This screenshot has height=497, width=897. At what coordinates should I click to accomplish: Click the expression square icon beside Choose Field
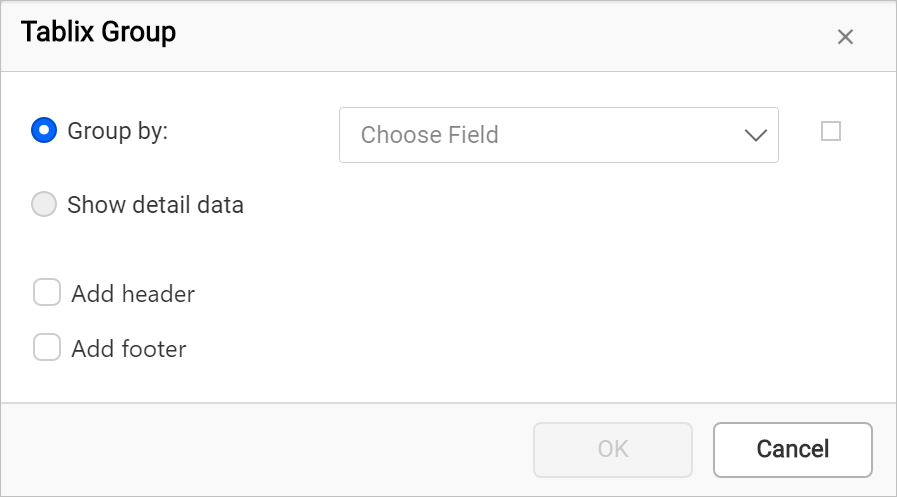tap(831, 131)
